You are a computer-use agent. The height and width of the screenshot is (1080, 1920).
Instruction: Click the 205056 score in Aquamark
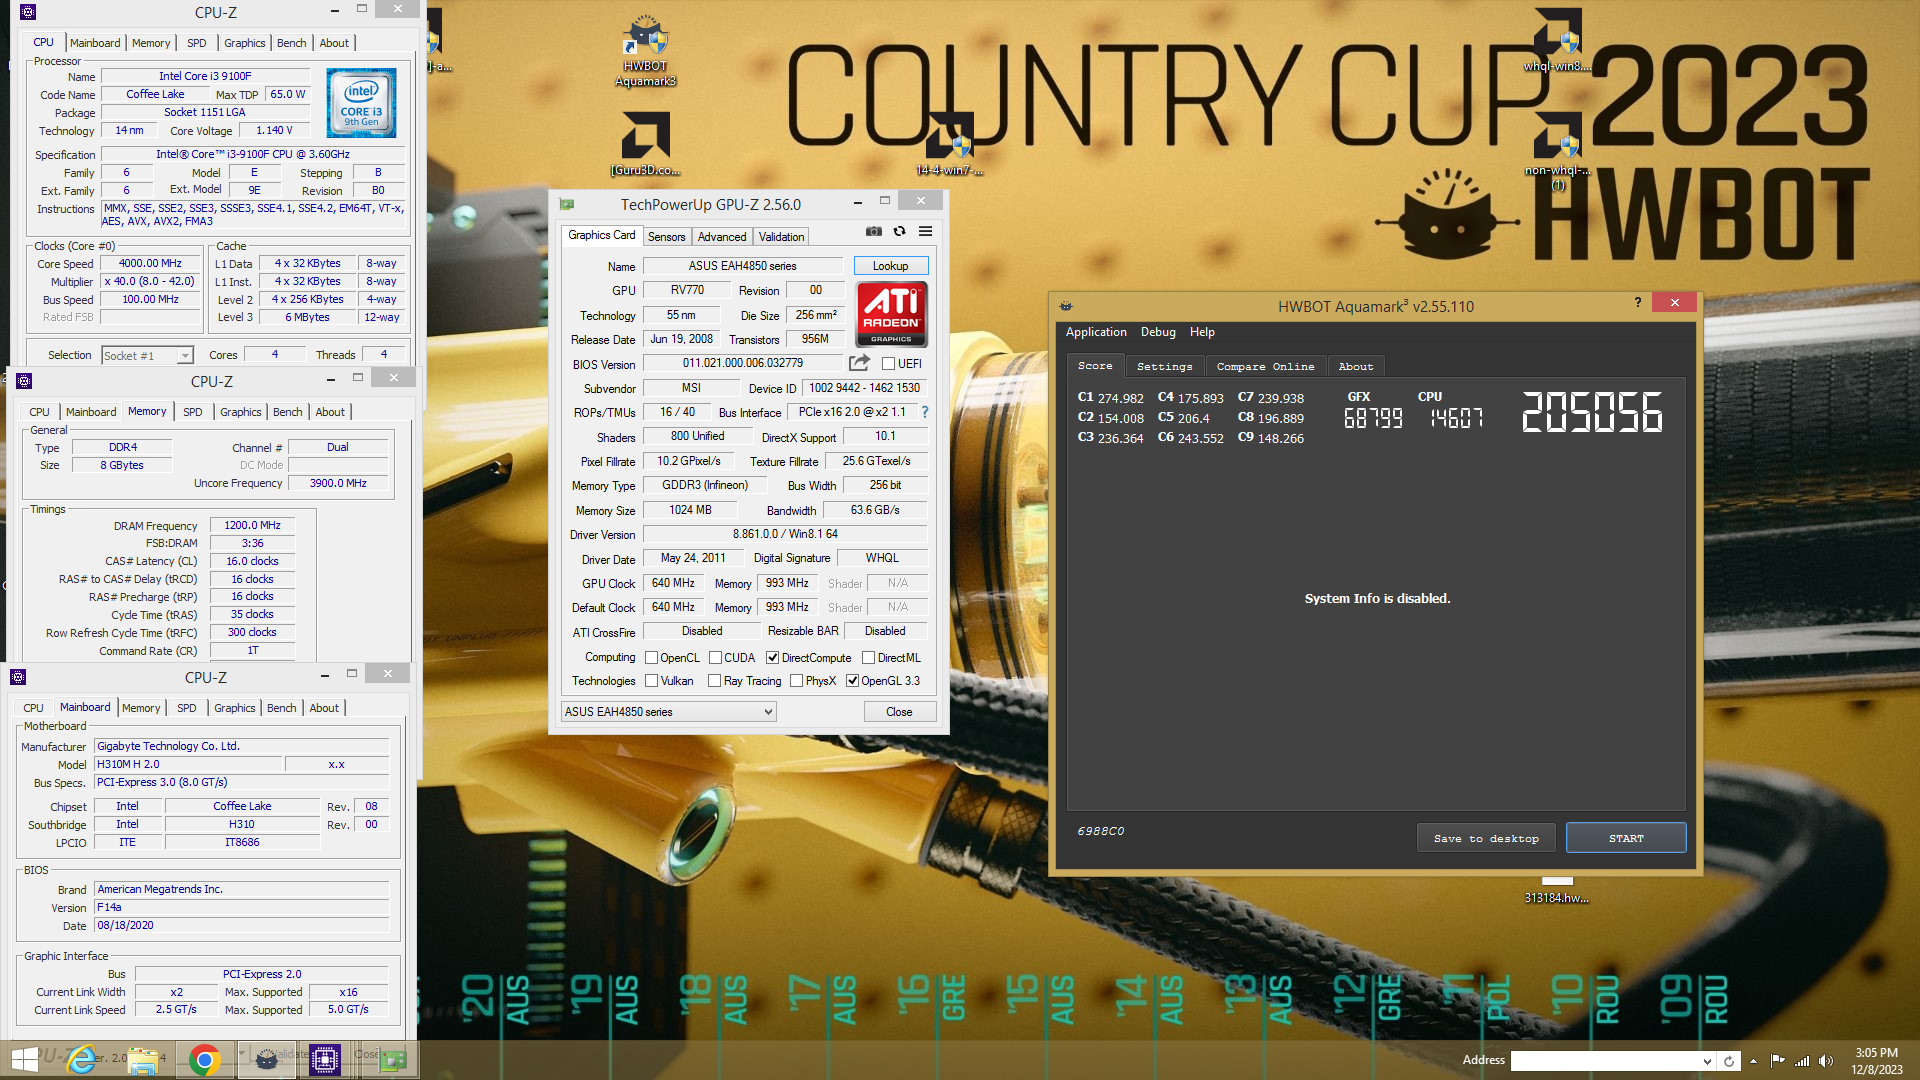click(1592, 412)
